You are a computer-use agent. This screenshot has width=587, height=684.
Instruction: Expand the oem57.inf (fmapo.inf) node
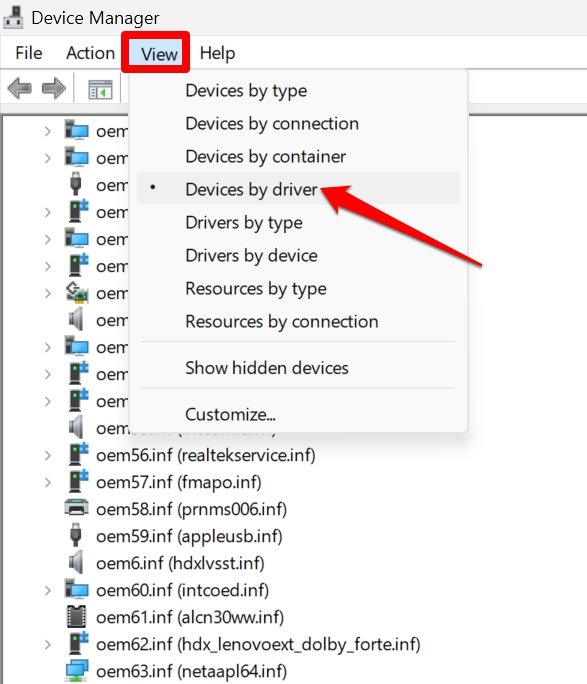(48, 482)
